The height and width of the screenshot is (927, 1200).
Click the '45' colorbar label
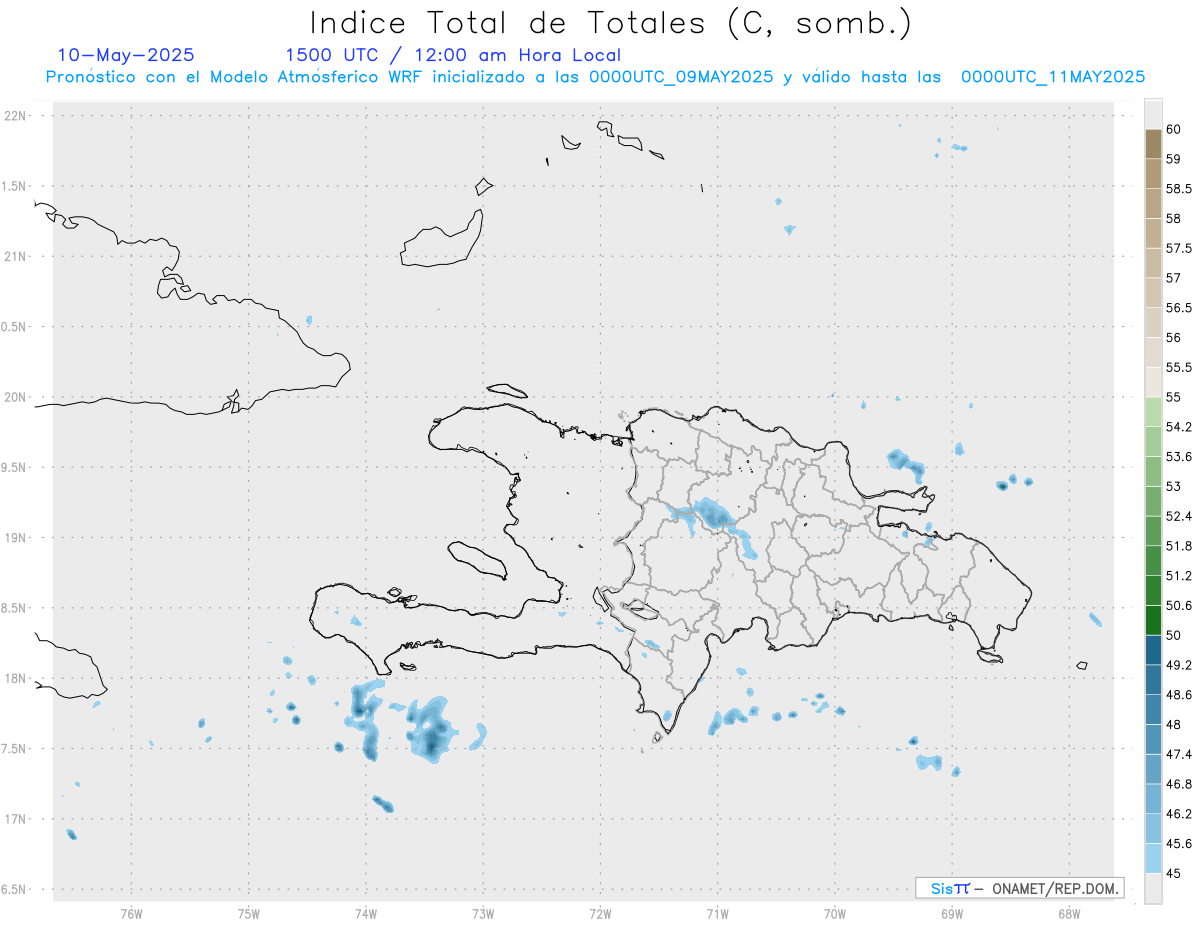point(1173,873)
